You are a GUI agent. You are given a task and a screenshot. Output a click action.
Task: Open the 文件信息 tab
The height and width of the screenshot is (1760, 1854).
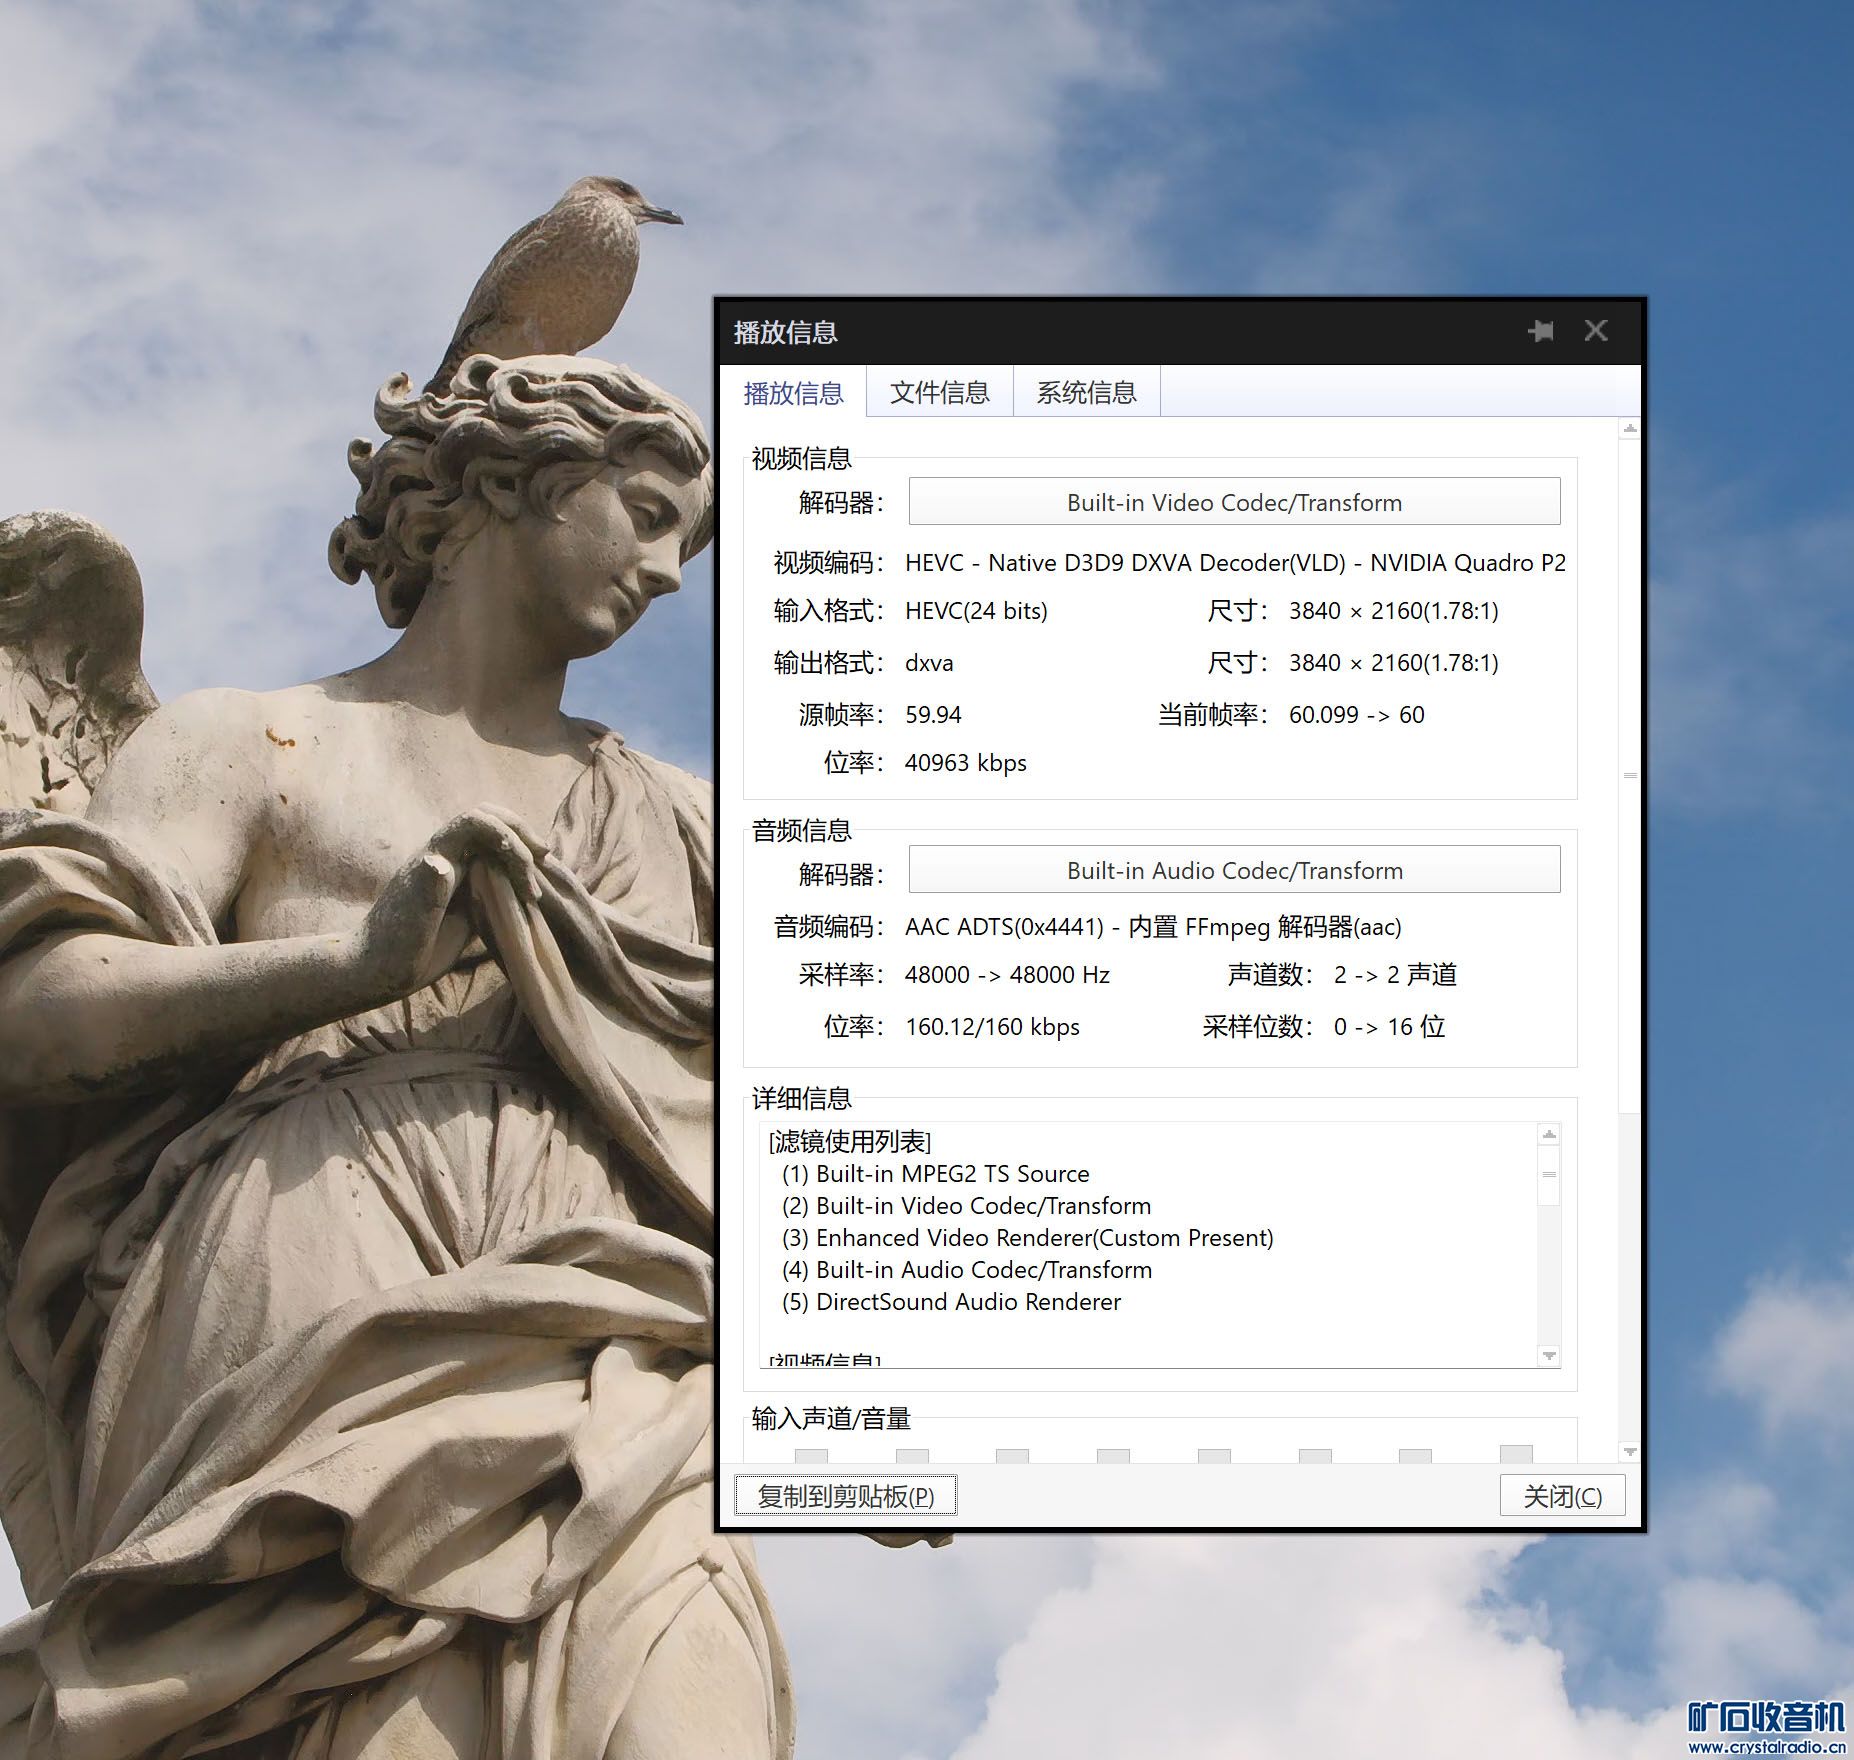pyautogui.click(x=939, y=393)
